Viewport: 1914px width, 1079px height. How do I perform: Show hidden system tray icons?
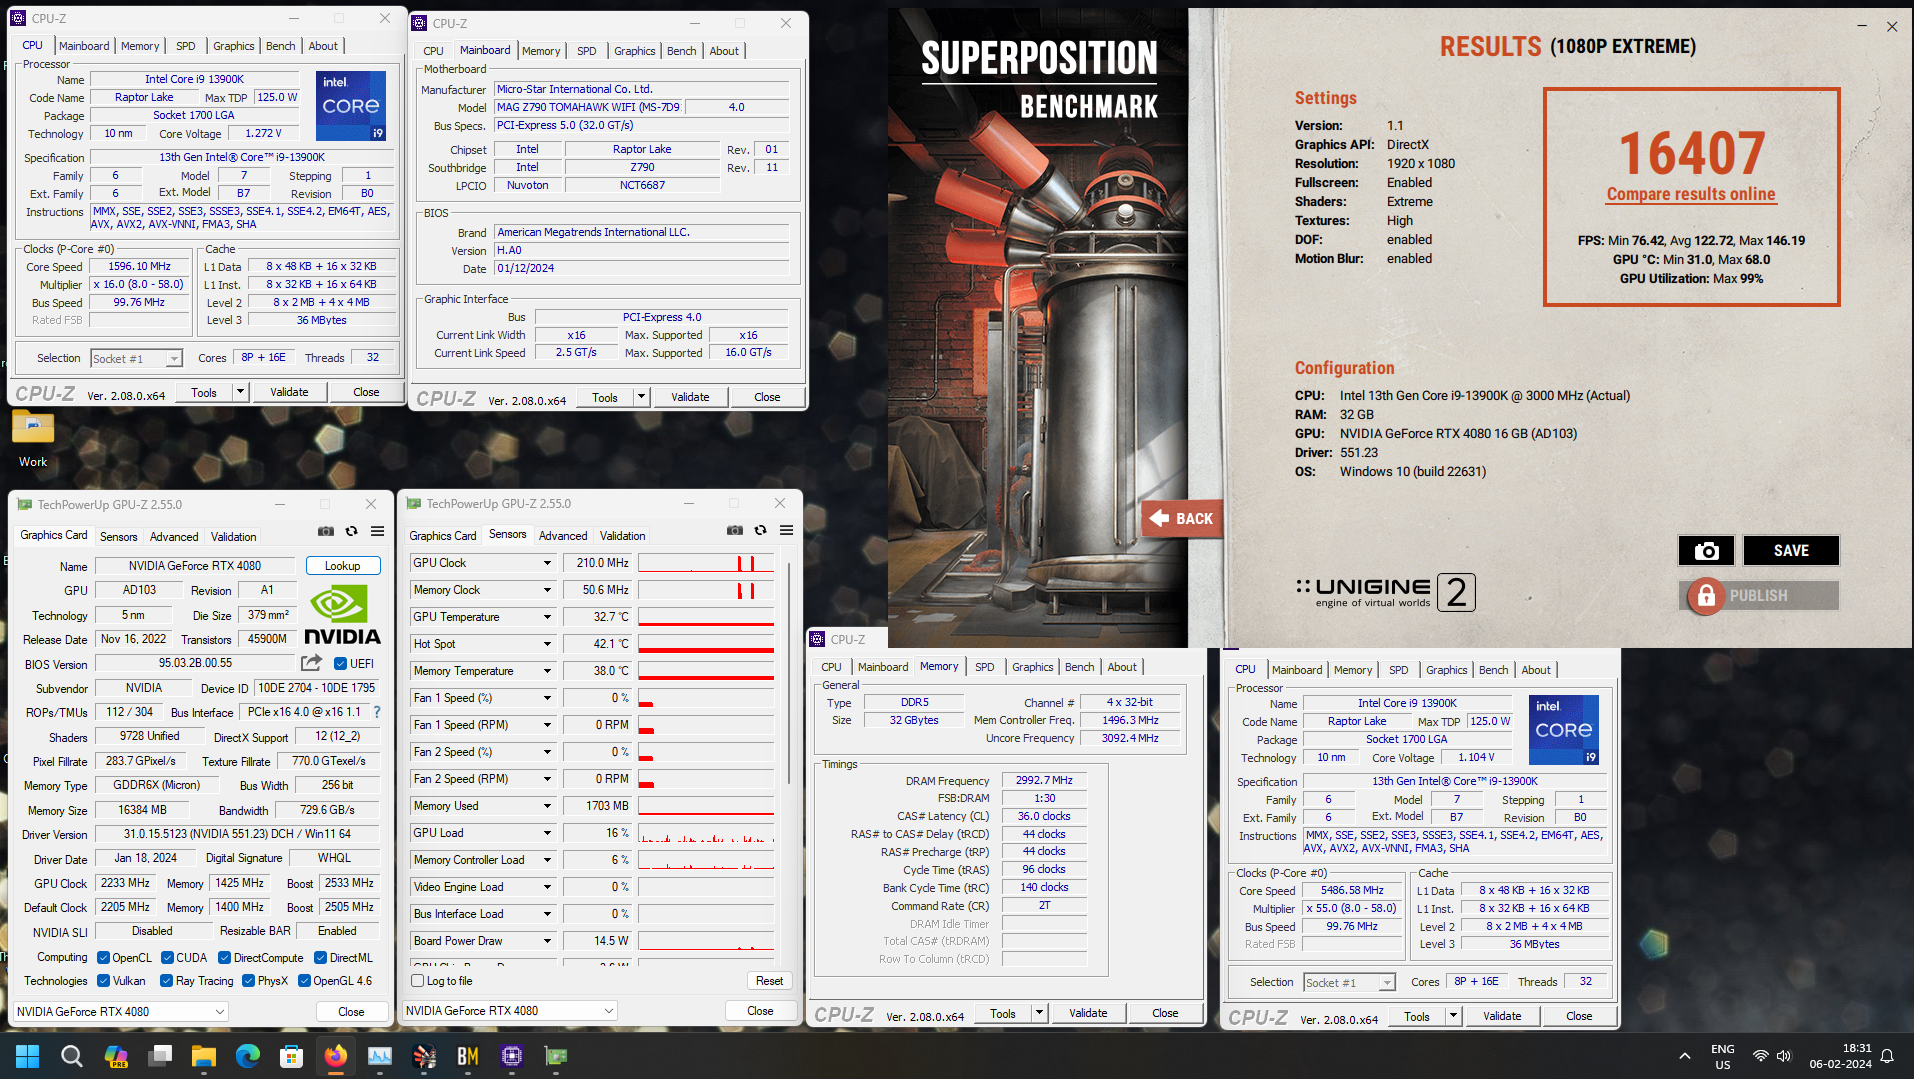pos(1685,1056)
